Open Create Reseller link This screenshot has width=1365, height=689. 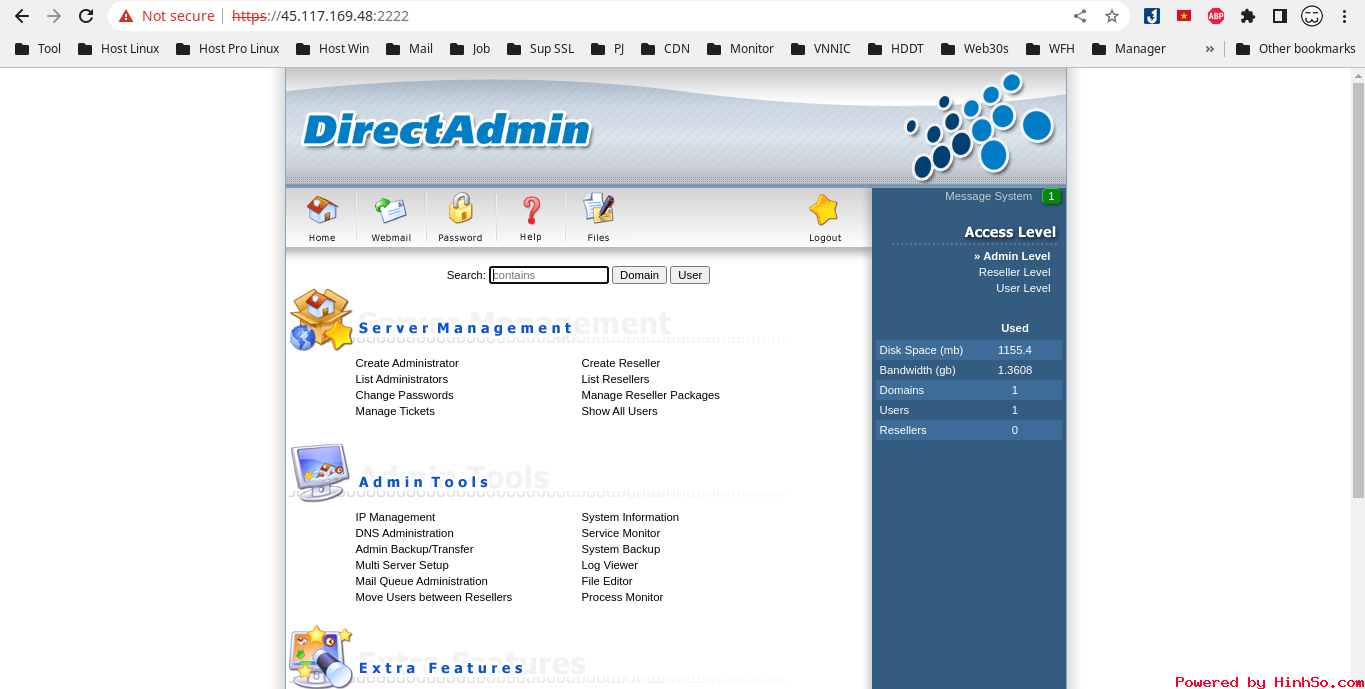pos(621,363)
